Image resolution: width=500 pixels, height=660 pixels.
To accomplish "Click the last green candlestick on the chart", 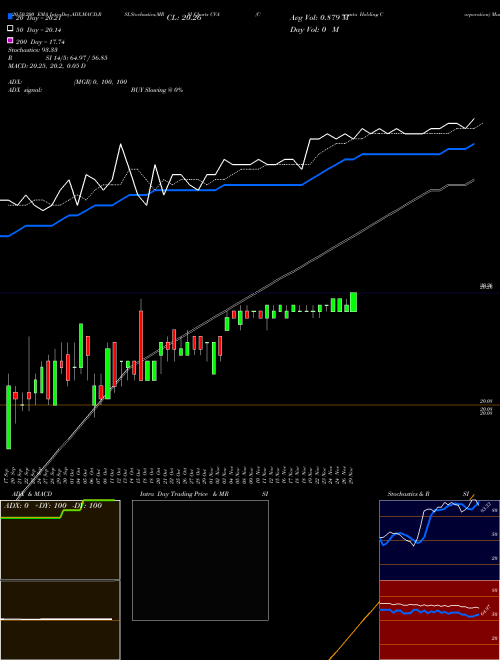I will click(354, 302).
